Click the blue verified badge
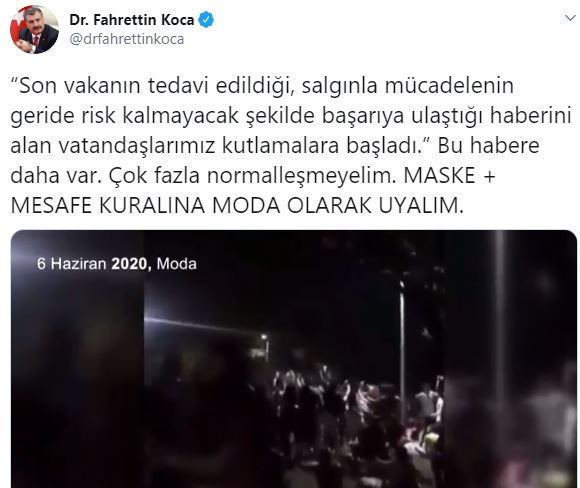Image resolution: width=580 pixels, height=488 pixels. [206, 20]
